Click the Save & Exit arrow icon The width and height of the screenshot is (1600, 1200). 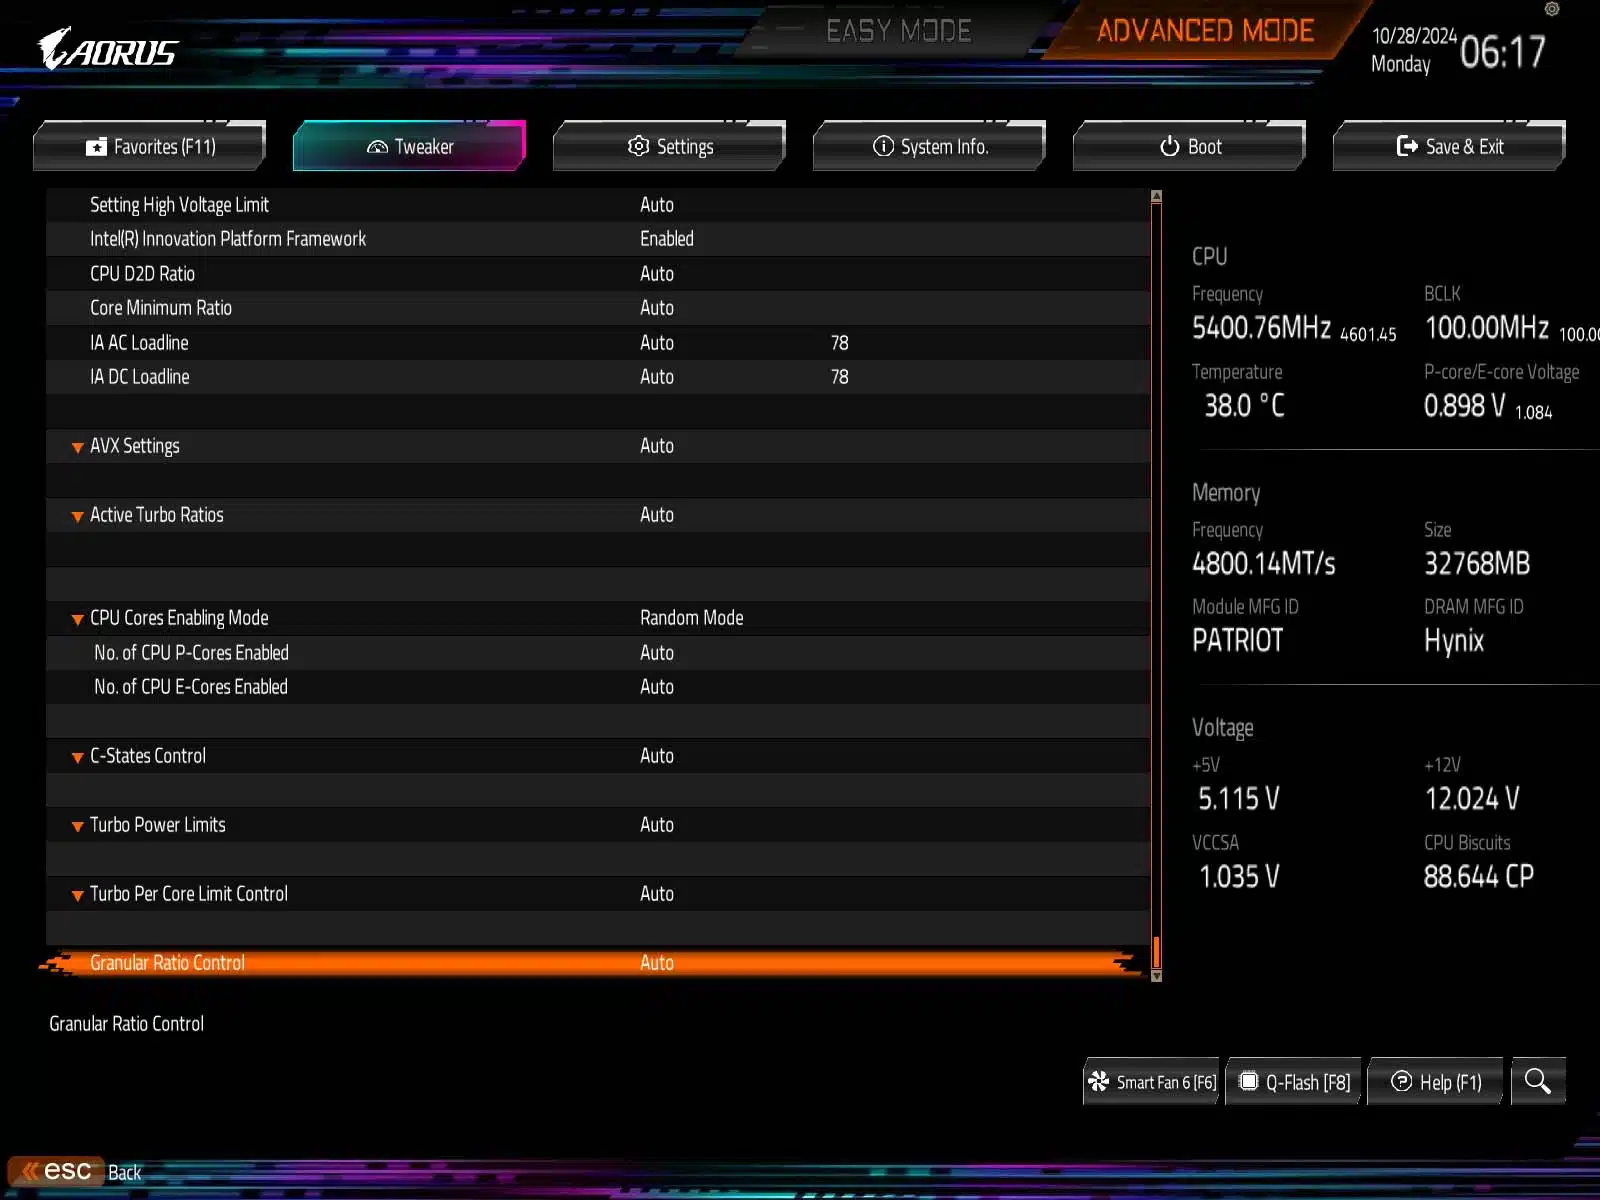pos(1407,146)
